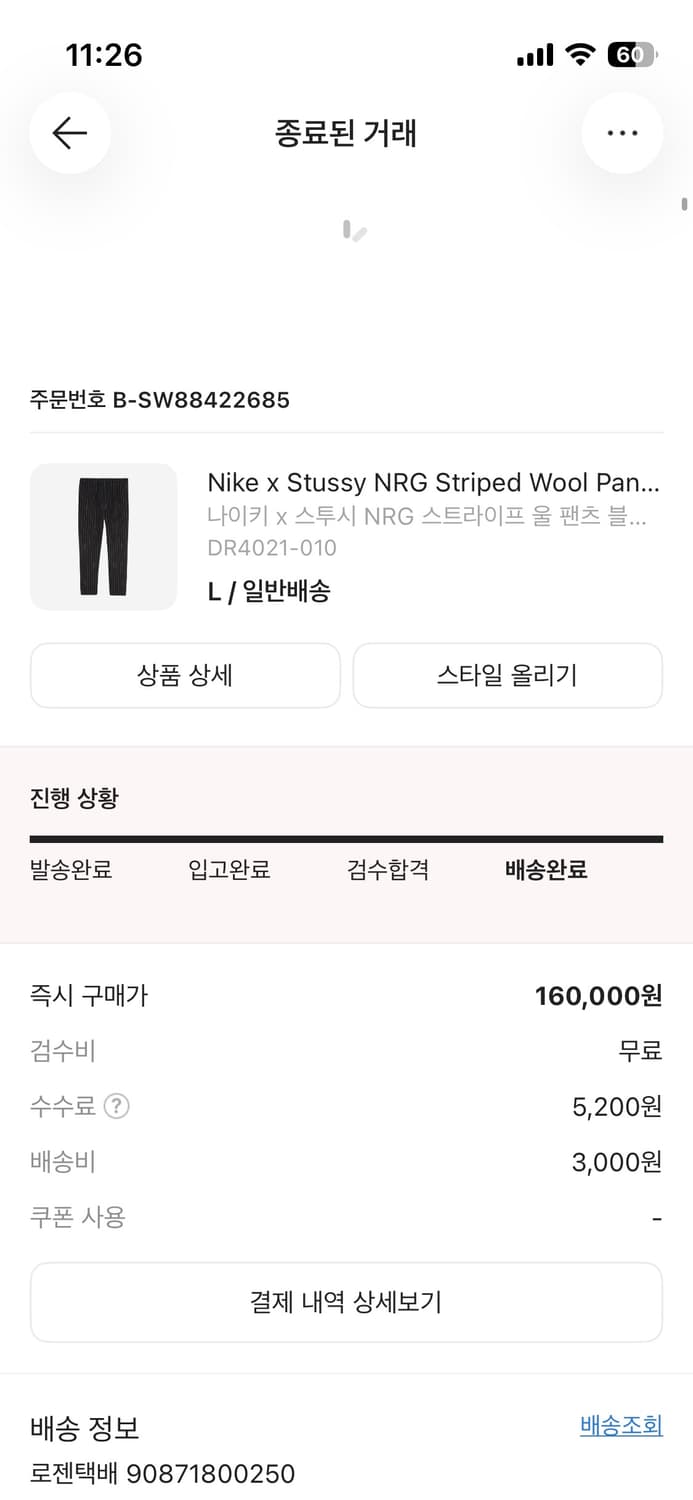This screenshot has height=1500, width=693.
Task: Tap the back arrow to return
Action: 69,133
